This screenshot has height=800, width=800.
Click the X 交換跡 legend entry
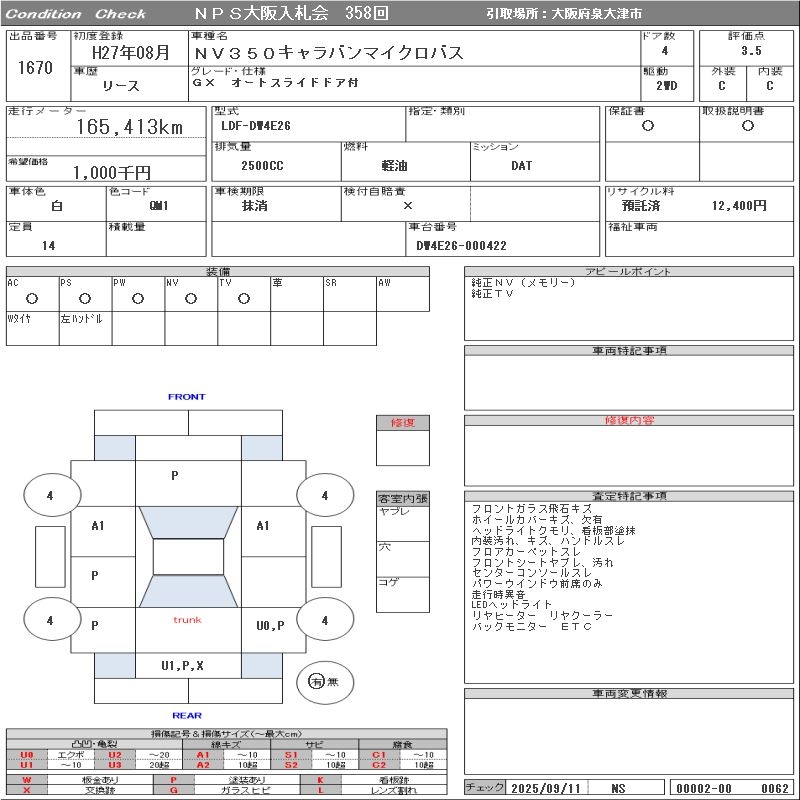point(80,790)
